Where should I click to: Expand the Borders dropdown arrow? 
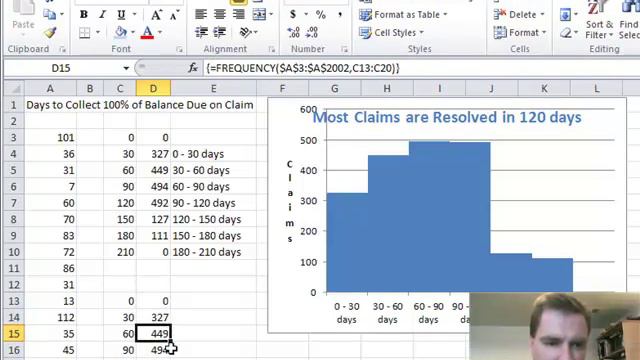coord(98,32)
